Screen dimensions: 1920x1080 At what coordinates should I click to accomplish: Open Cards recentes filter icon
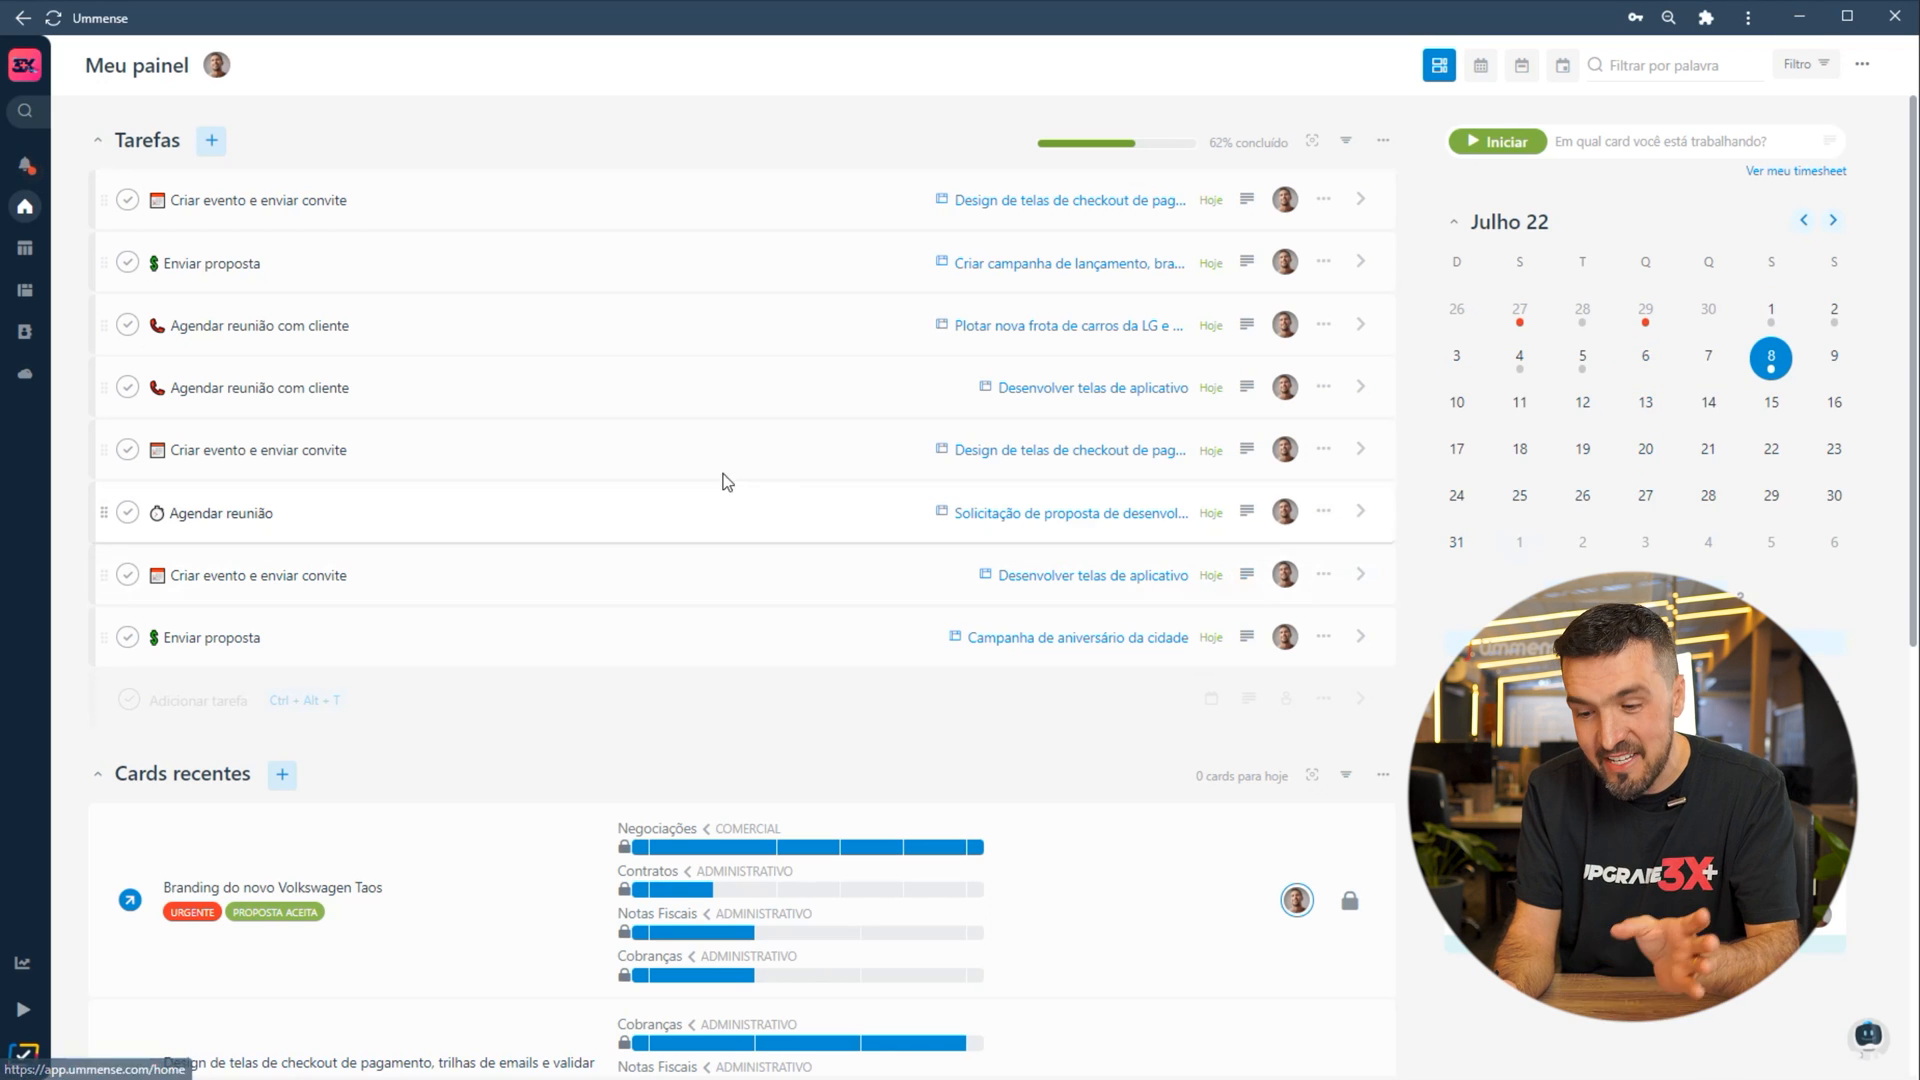pos(1346,775)
